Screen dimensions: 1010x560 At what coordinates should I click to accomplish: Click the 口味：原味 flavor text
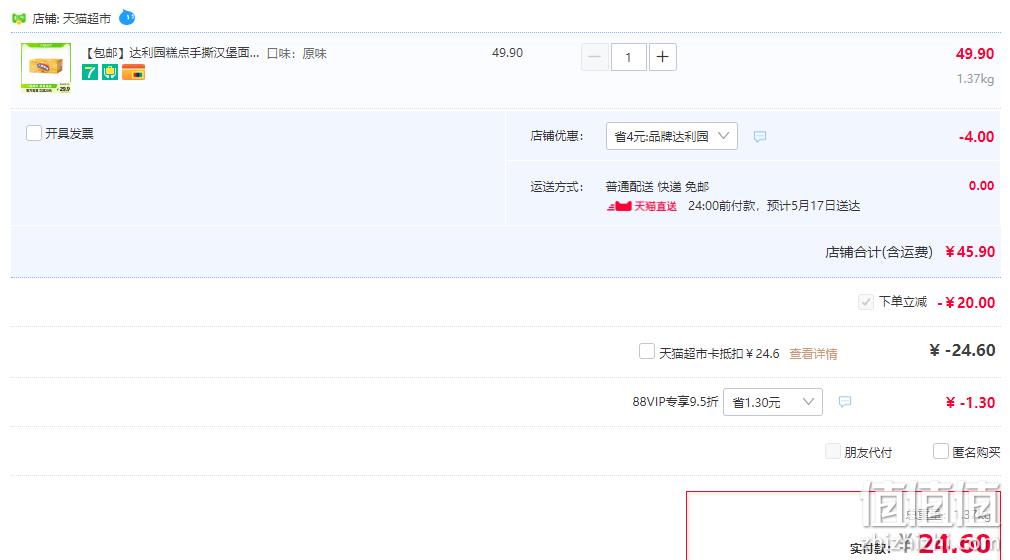297,53
